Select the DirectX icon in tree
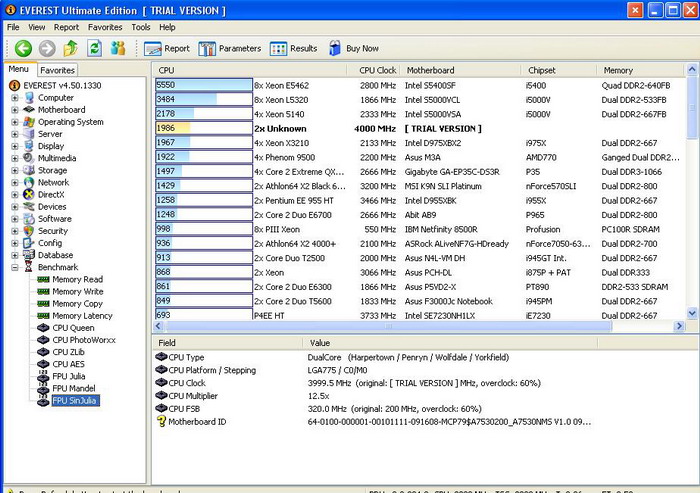700x493 pixels. (x=29, y=195)
